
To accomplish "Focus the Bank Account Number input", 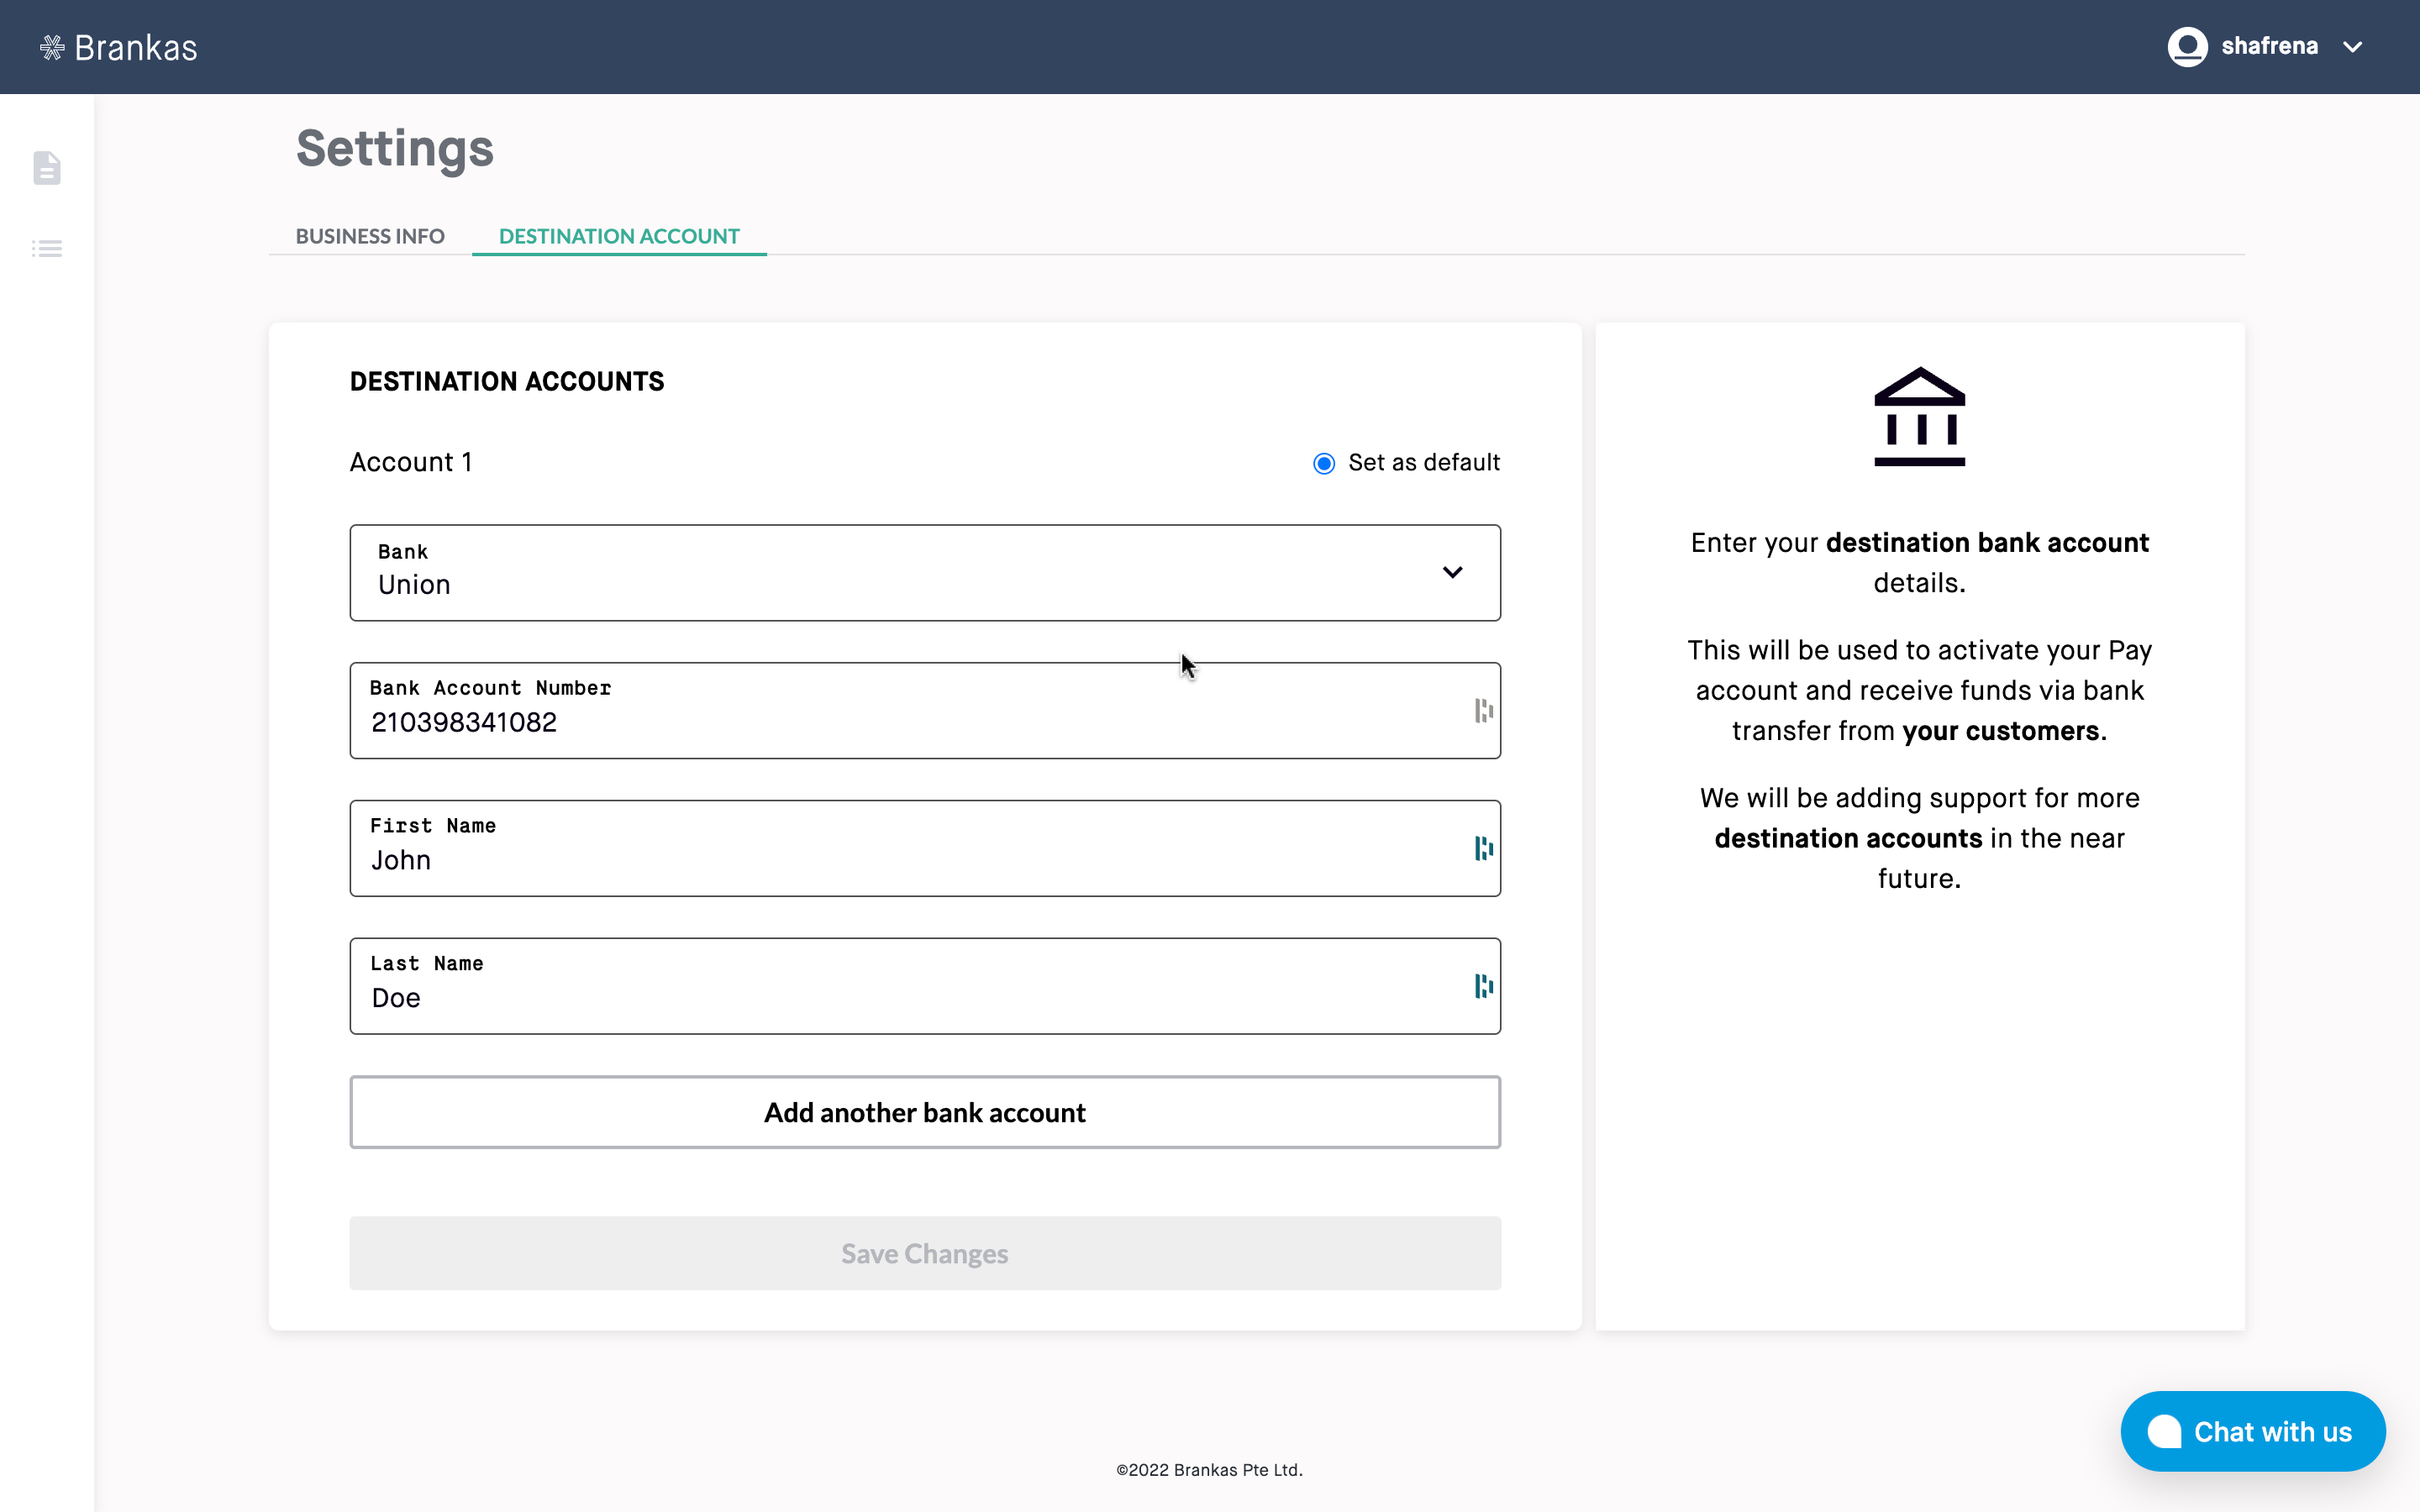I will 900,722.
